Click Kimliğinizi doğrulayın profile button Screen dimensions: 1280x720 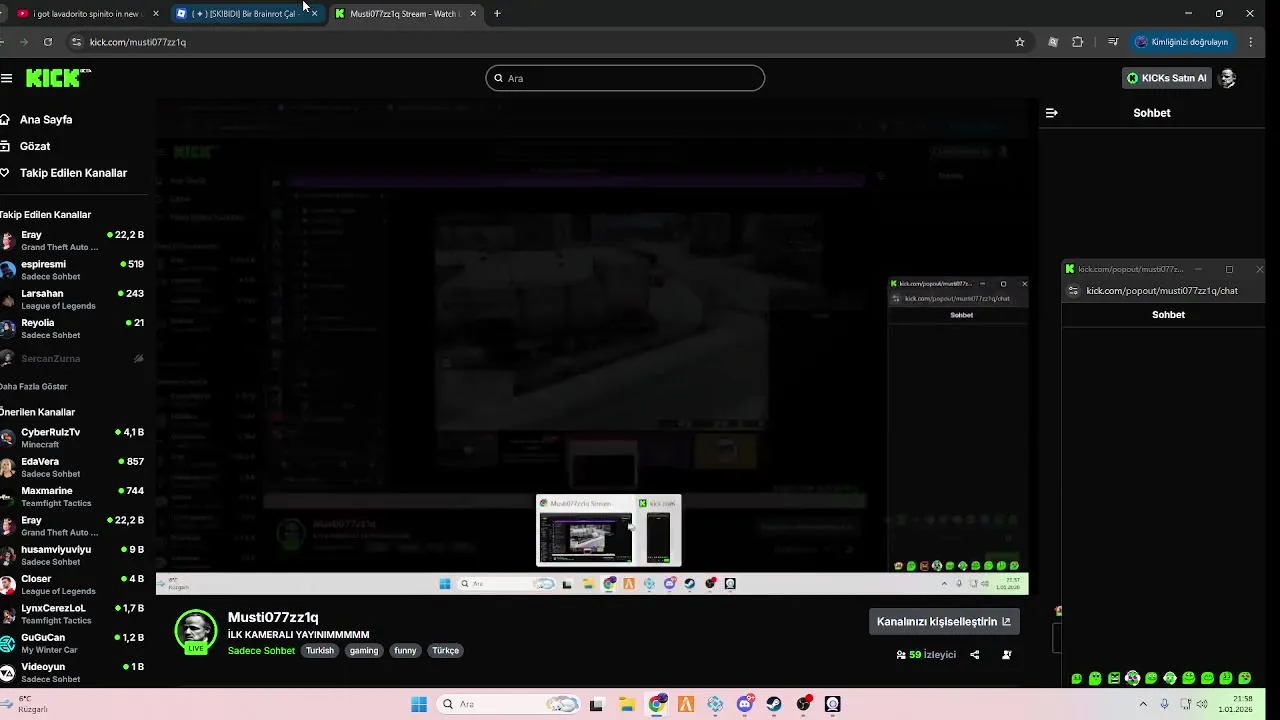click(1181, 42)
